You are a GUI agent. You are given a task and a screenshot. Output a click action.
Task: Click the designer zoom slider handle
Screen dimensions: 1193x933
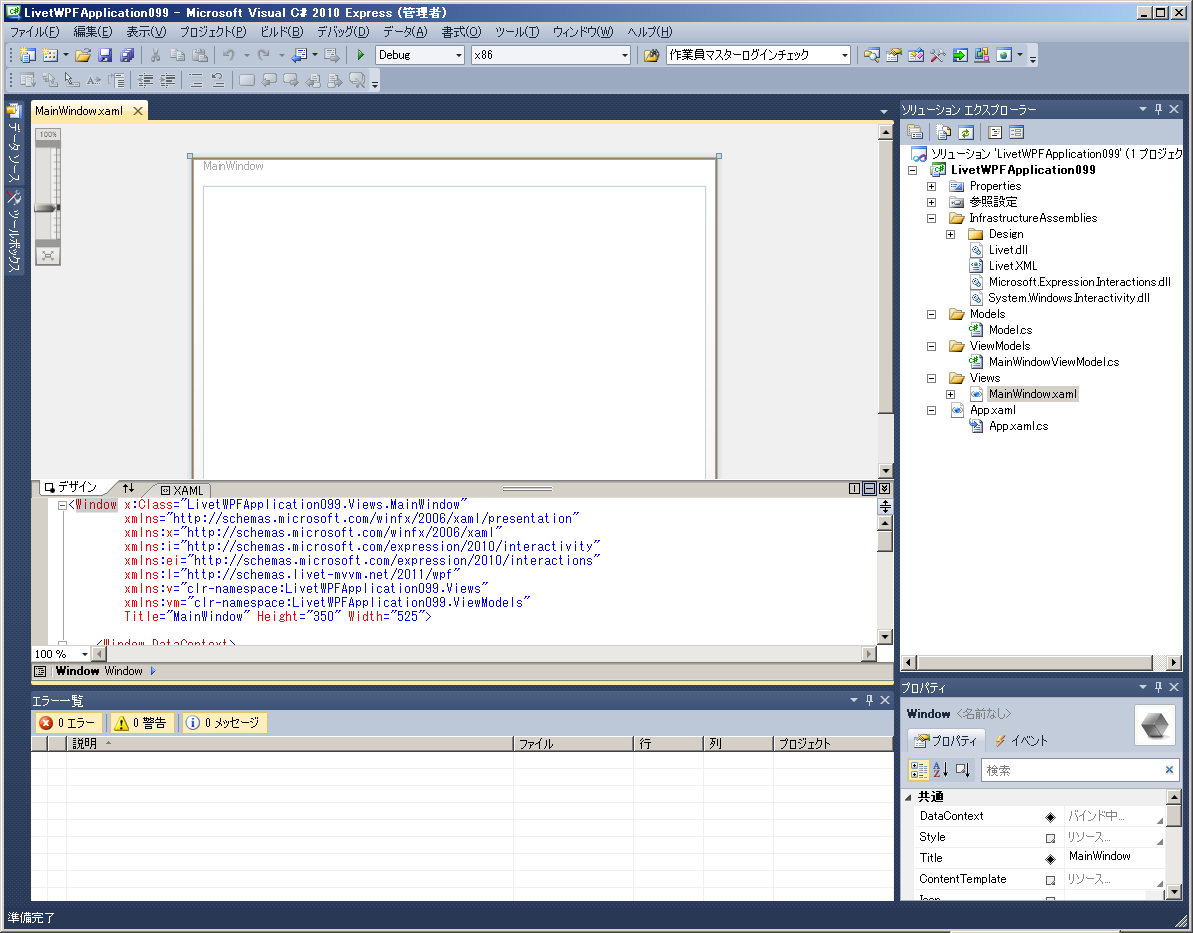tap(47, 208)
